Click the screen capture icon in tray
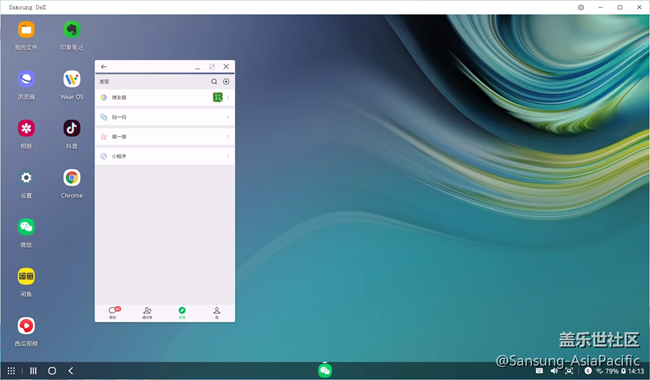650x380 pixels. tap(570, 371)
